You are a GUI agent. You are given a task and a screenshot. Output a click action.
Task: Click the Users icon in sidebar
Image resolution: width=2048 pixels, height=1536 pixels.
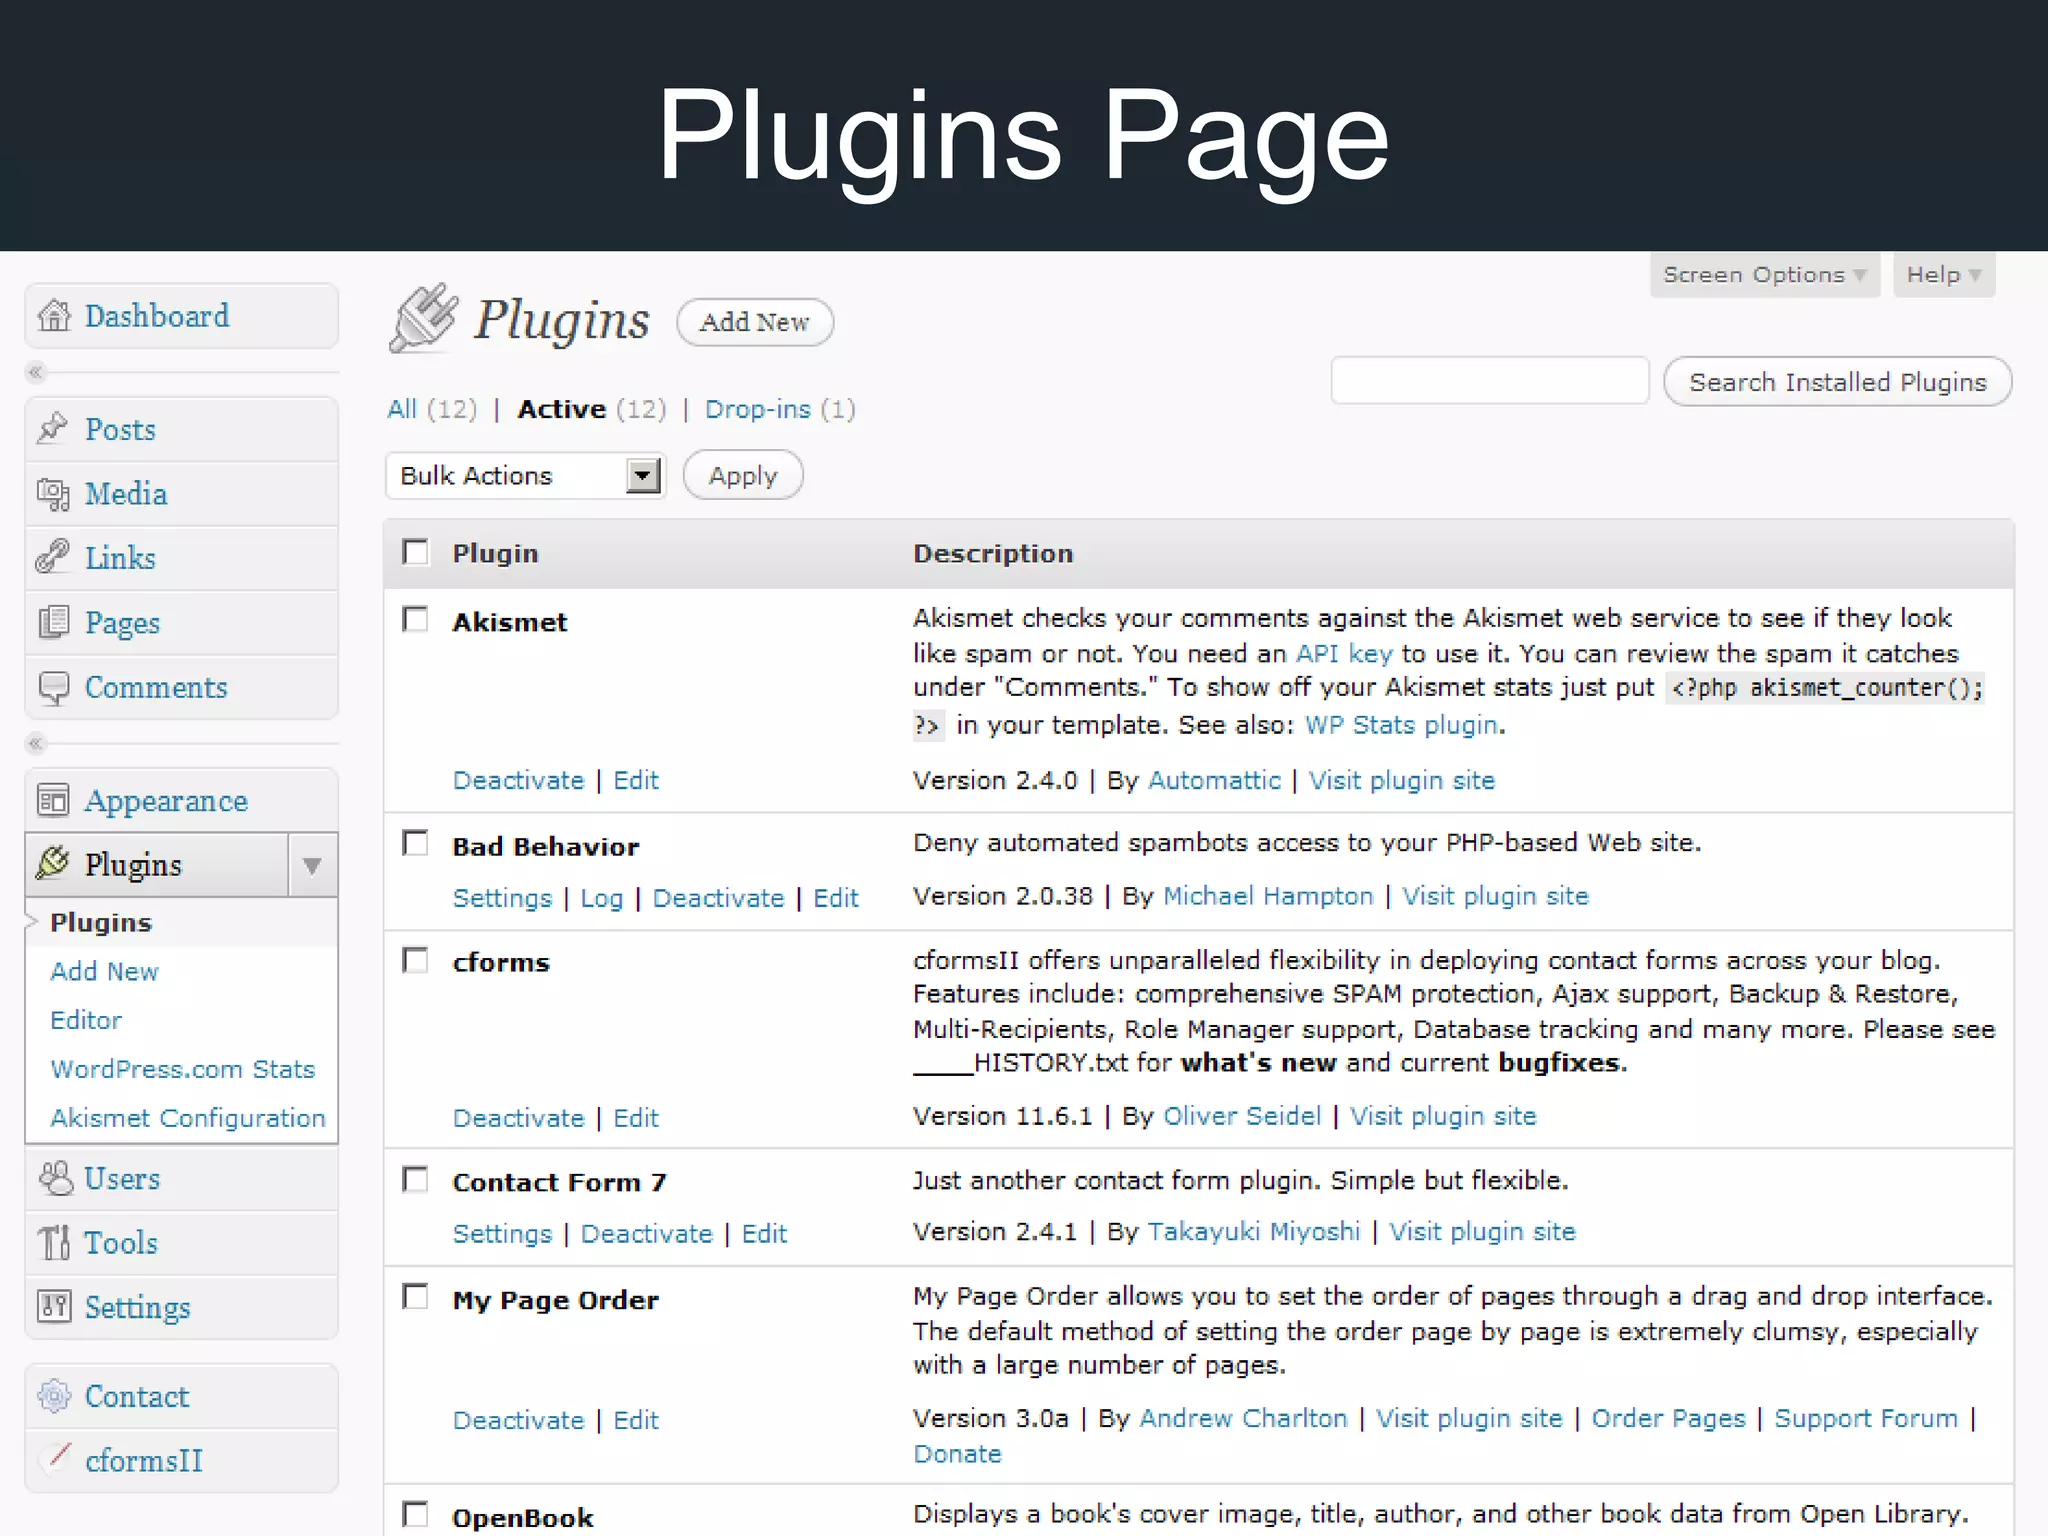(x=55, y=1179)
